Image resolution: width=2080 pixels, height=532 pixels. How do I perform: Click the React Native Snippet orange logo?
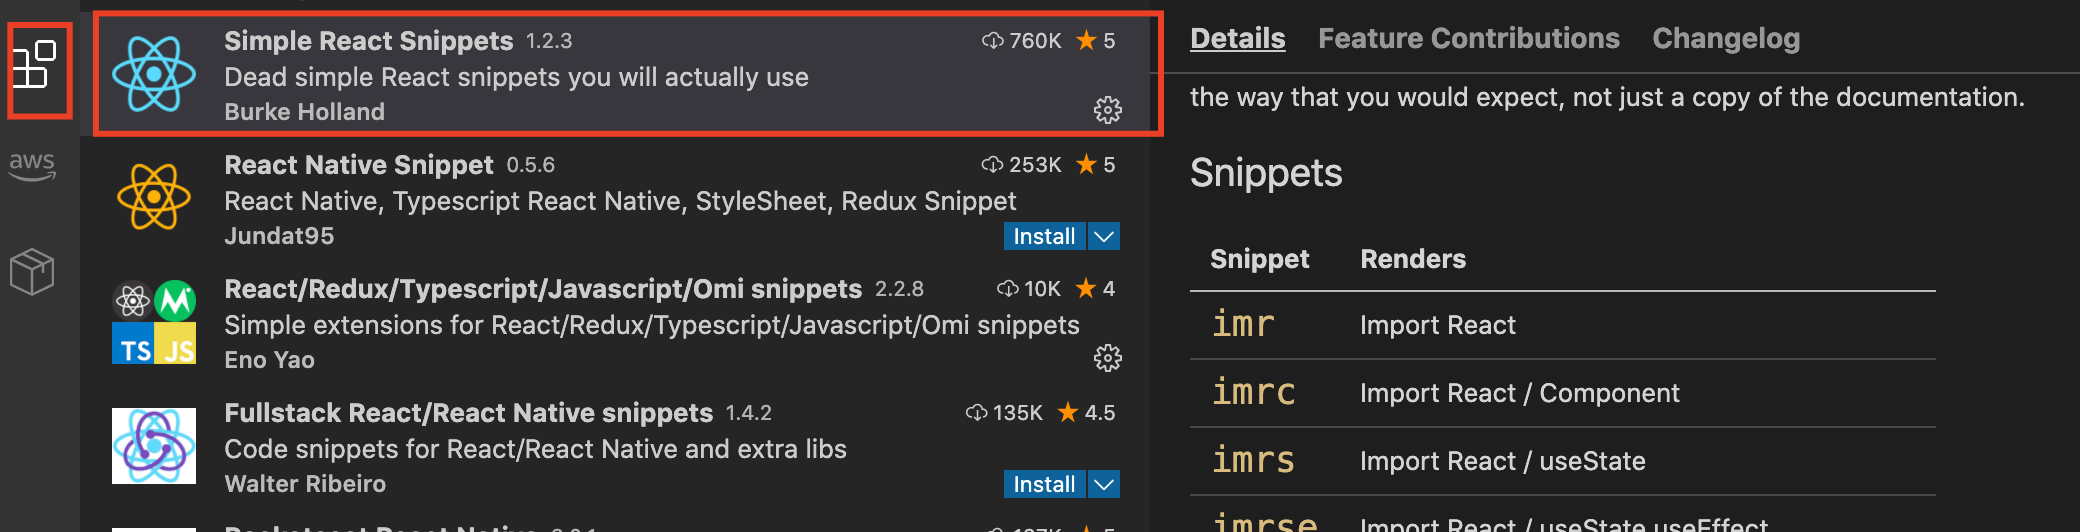coord(154,197)
